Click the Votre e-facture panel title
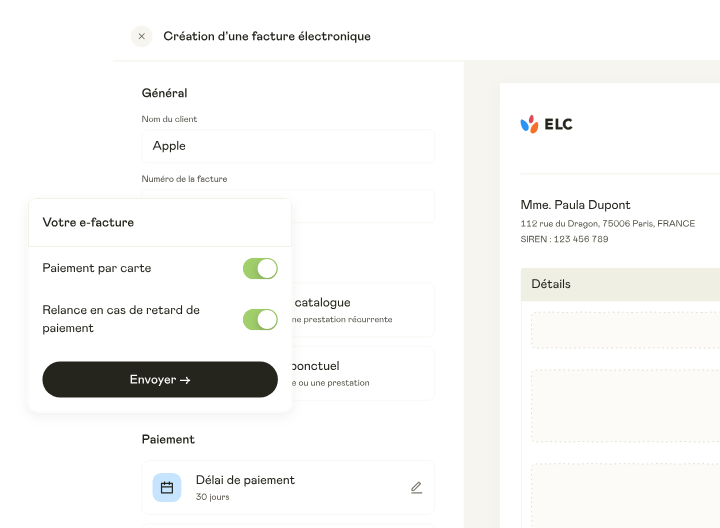Screen dimensions: 720x528 click(88, 222)
